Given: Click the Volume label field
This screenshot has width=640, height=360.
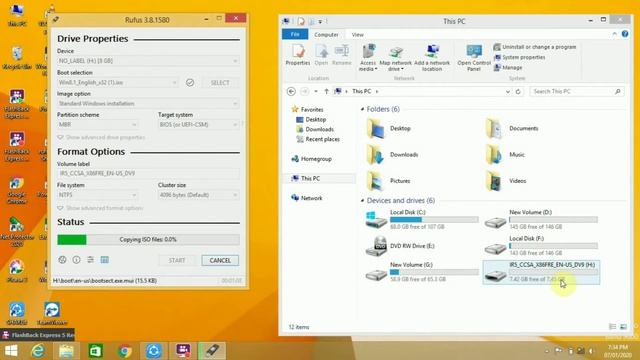Looking at the screenshot, I should coord(148,173).
